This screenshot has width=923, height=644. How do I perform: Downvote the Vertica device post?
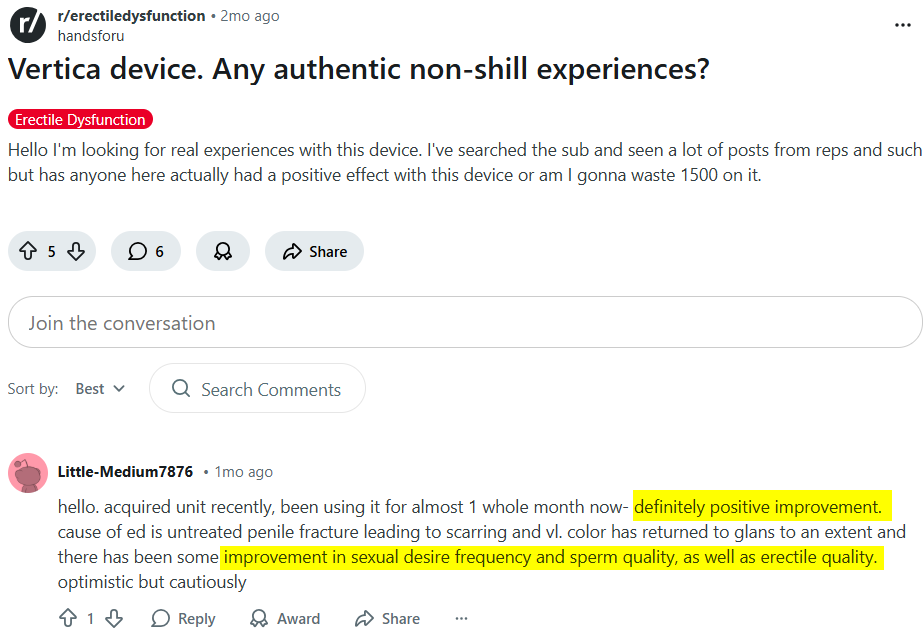point(76,251)
